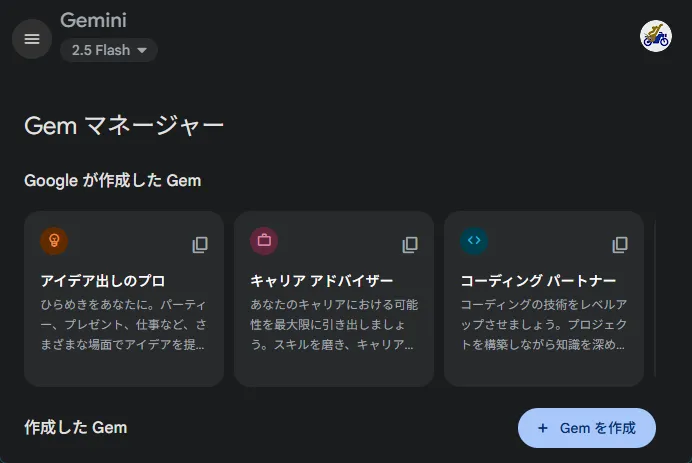Viewport: 692px width, 463px height.
Task: Click the plus icon on create button
Action: click(x=543, y=428)
